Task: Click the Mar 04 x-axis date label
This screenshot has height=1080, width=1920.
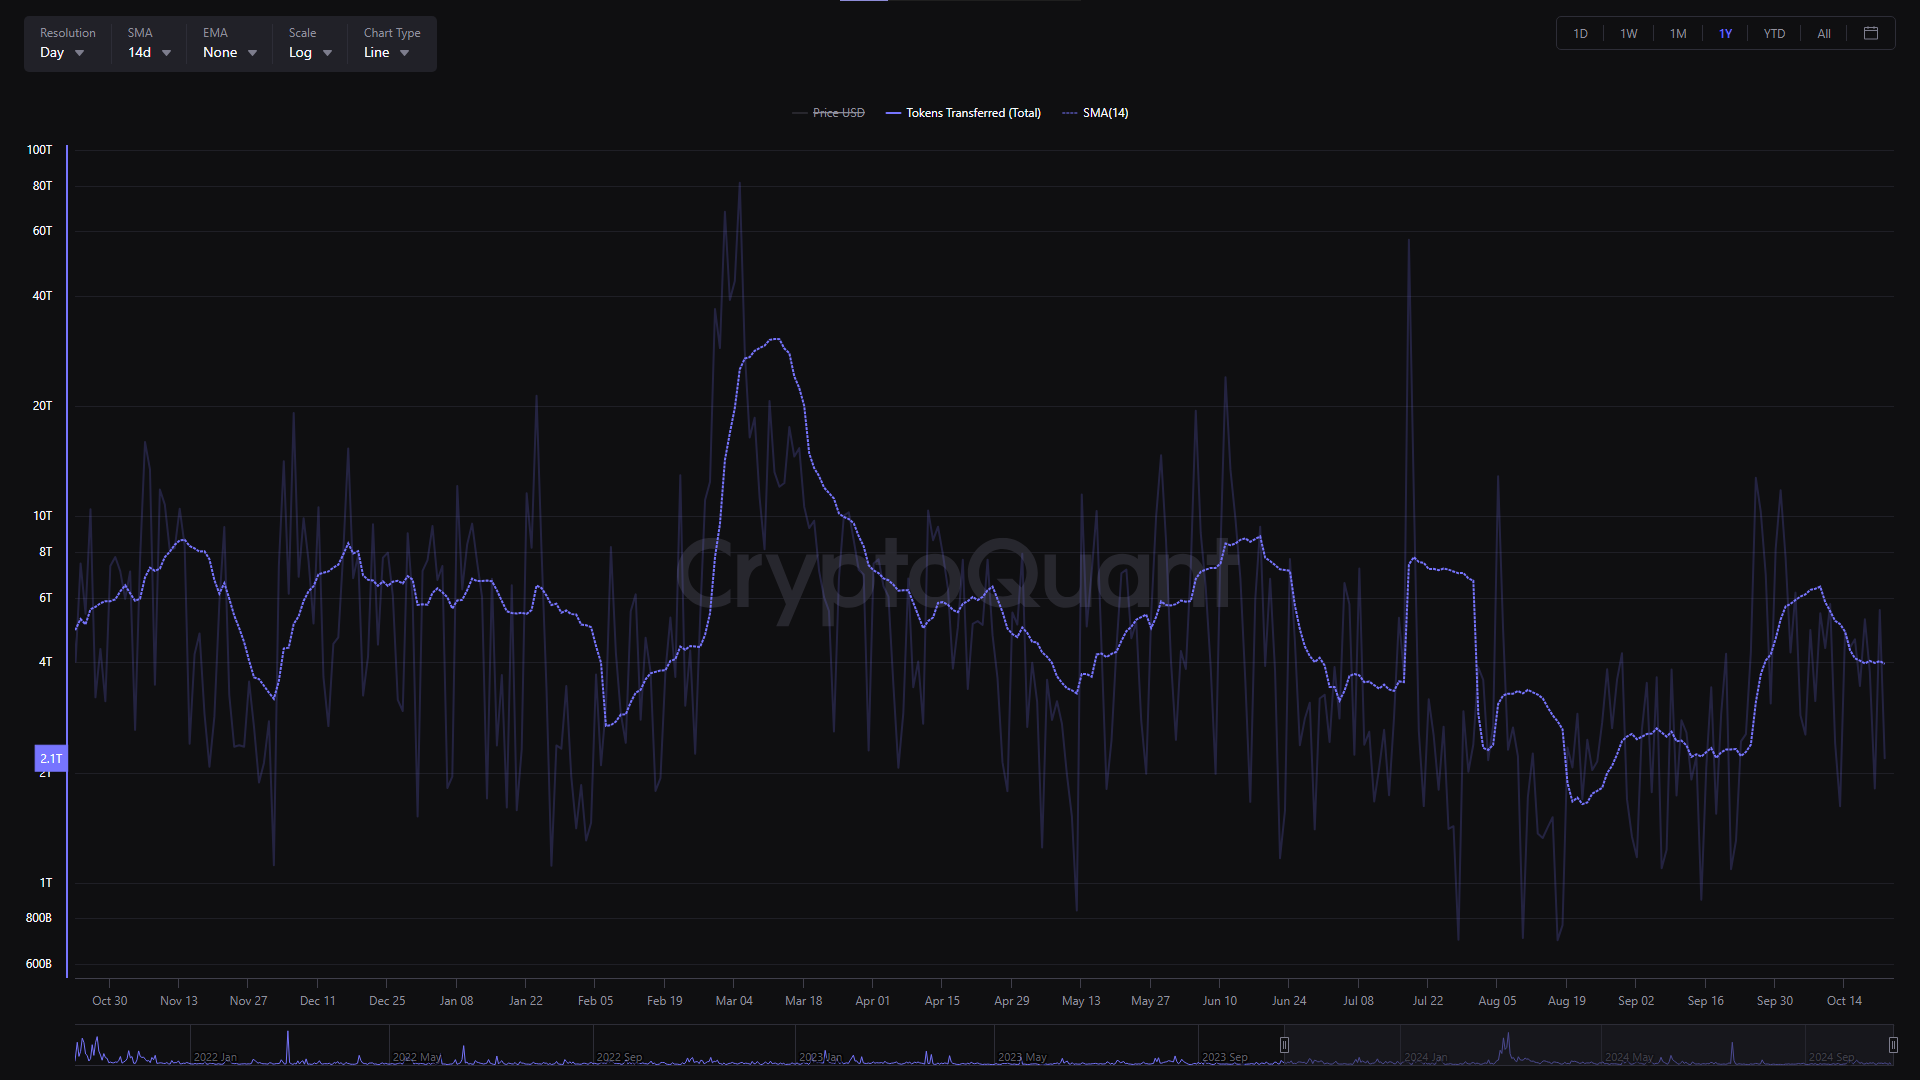Action: (x=734, y=1001)
